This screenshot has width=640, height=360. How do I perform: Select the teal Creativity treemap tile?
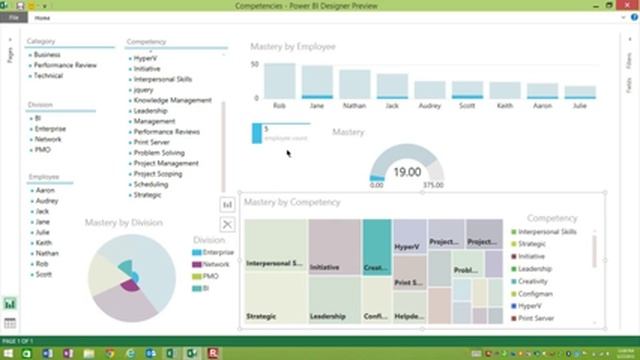[377, 247]
